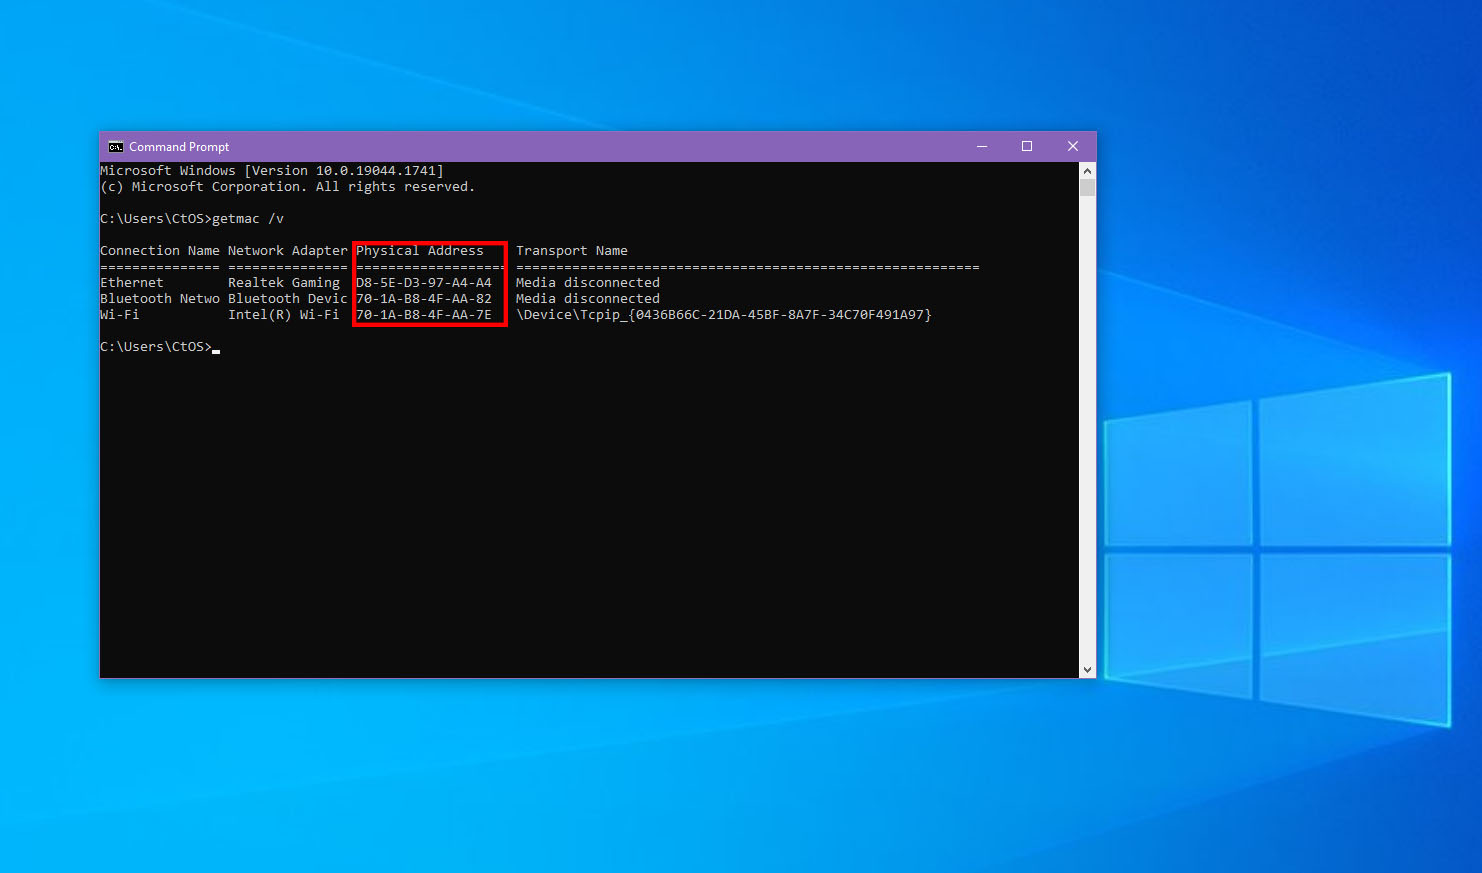
Task: Click the scrollbar track
Action: (1087, 420)
